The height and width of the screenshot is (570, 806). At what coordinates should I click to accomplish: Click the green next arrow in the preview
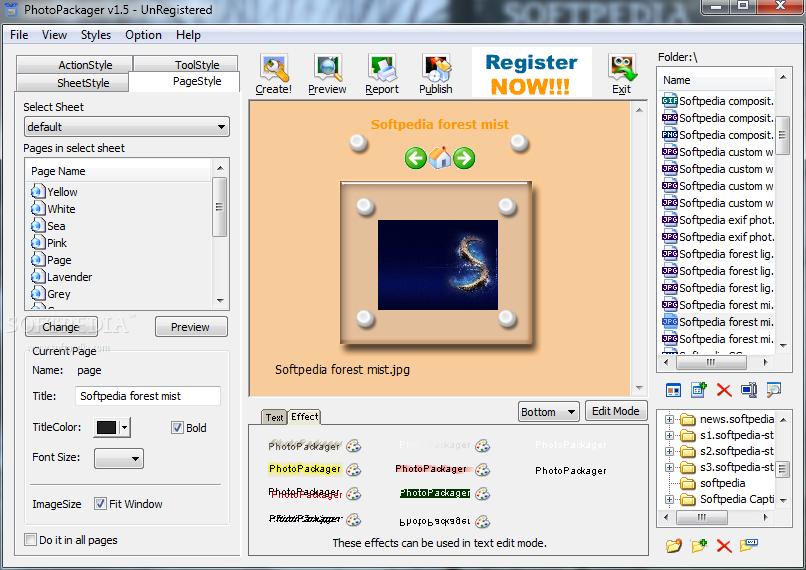click(x=464, y=158)
